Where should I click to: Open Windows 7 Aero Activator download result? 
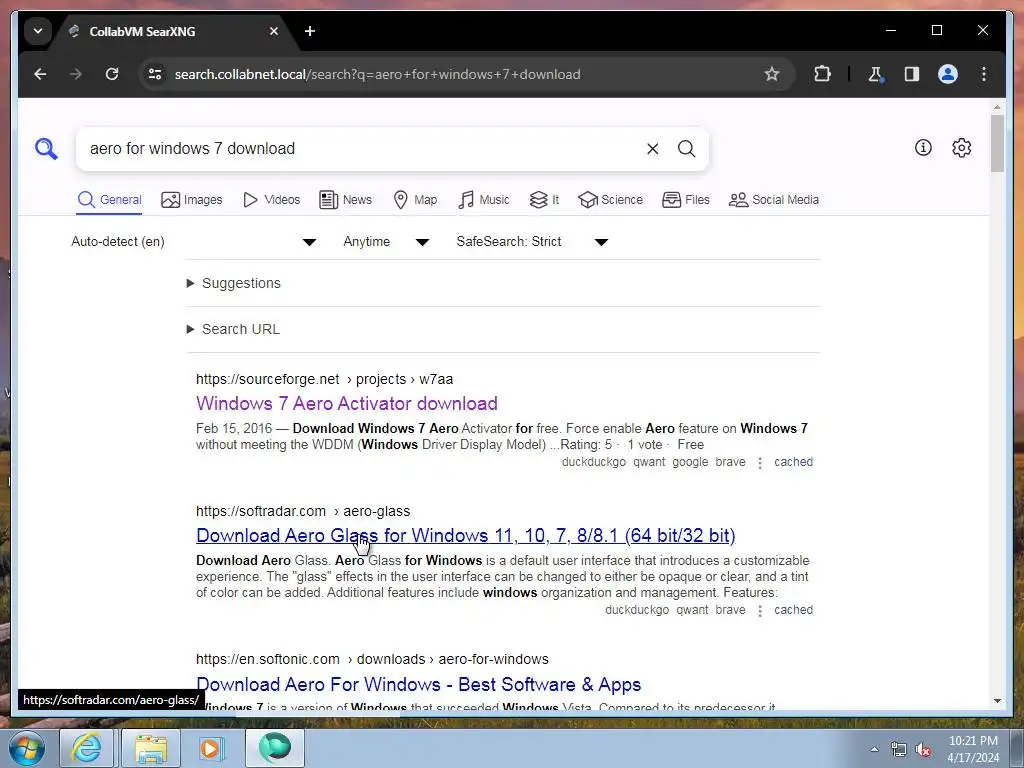[347, 404]
